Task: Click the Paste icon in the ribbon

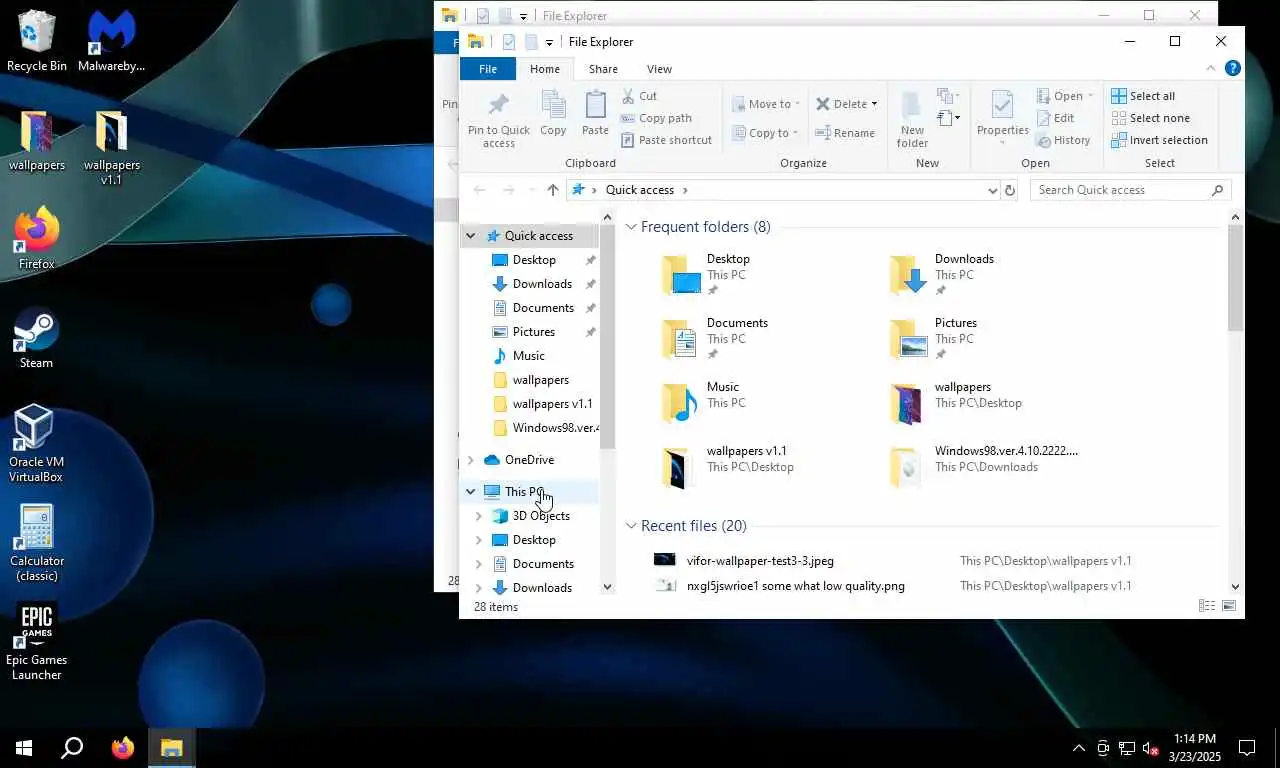Action: [595, 113]
